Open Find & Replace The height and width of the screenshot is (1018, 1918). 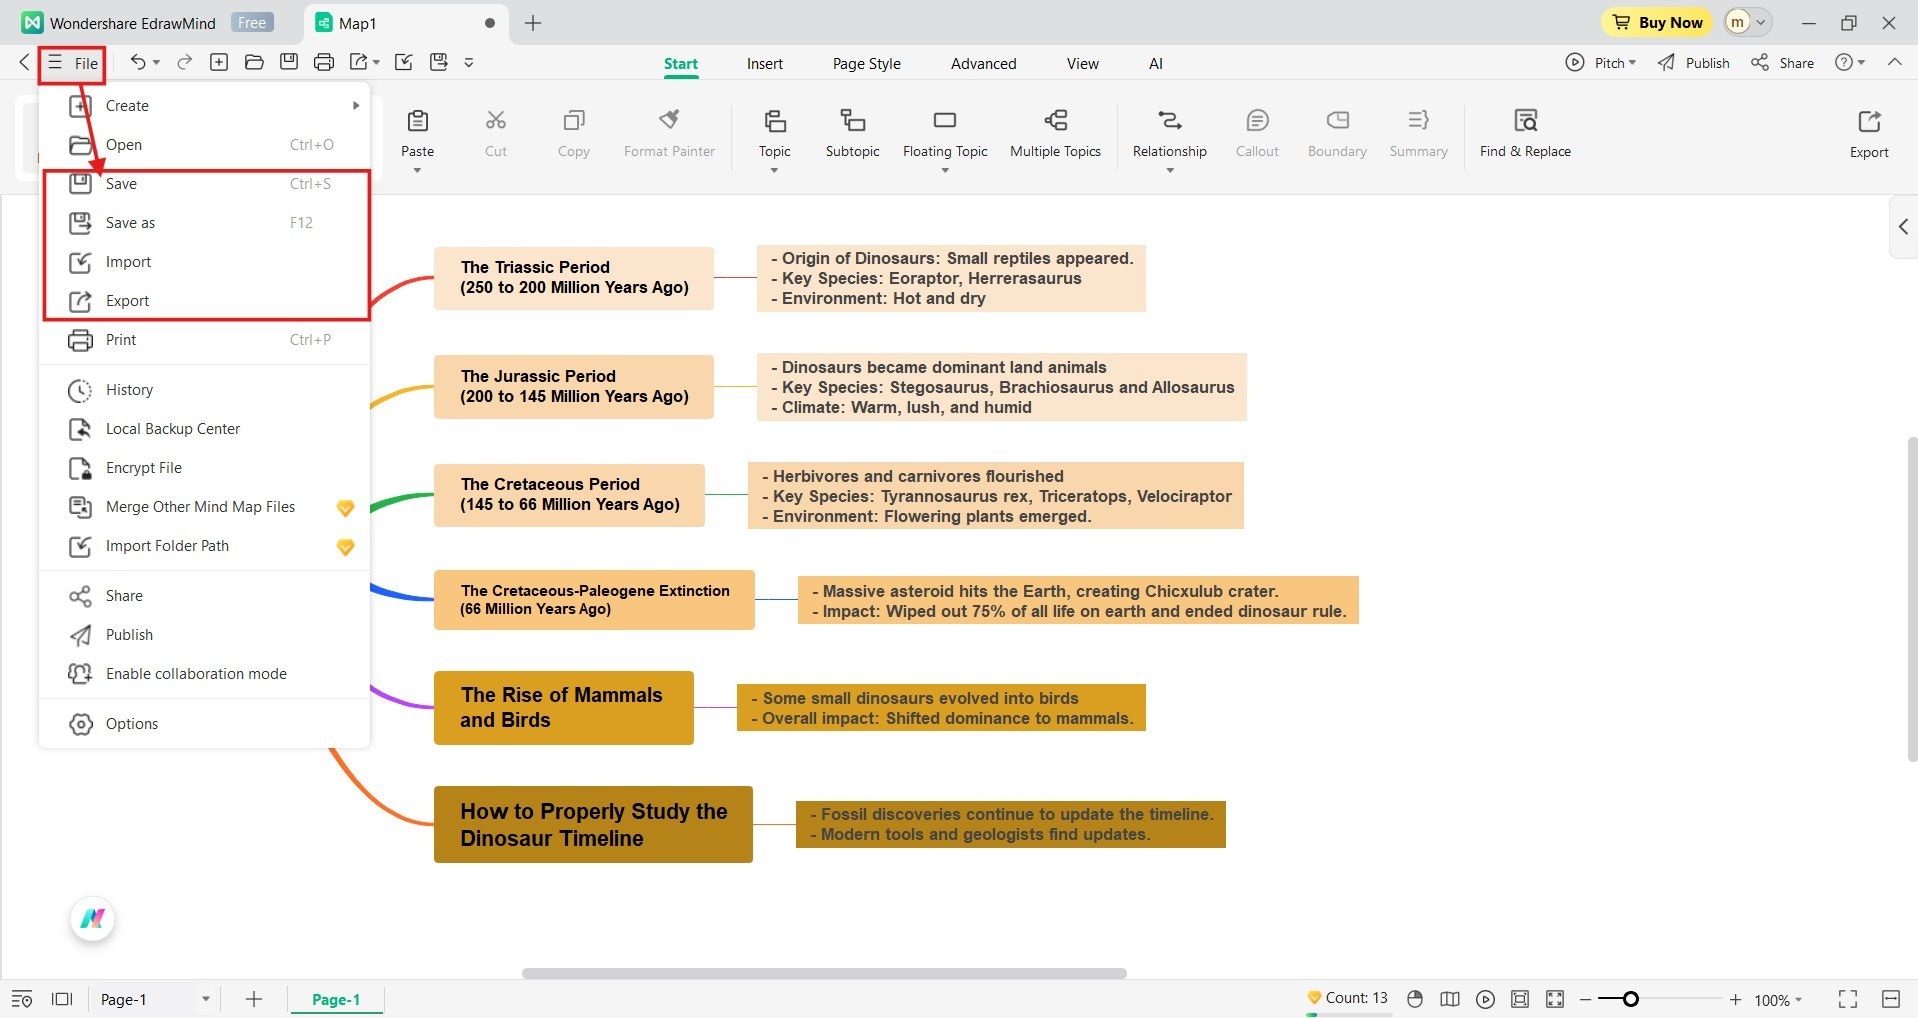pyautogui.click(x=1524, y=133)
